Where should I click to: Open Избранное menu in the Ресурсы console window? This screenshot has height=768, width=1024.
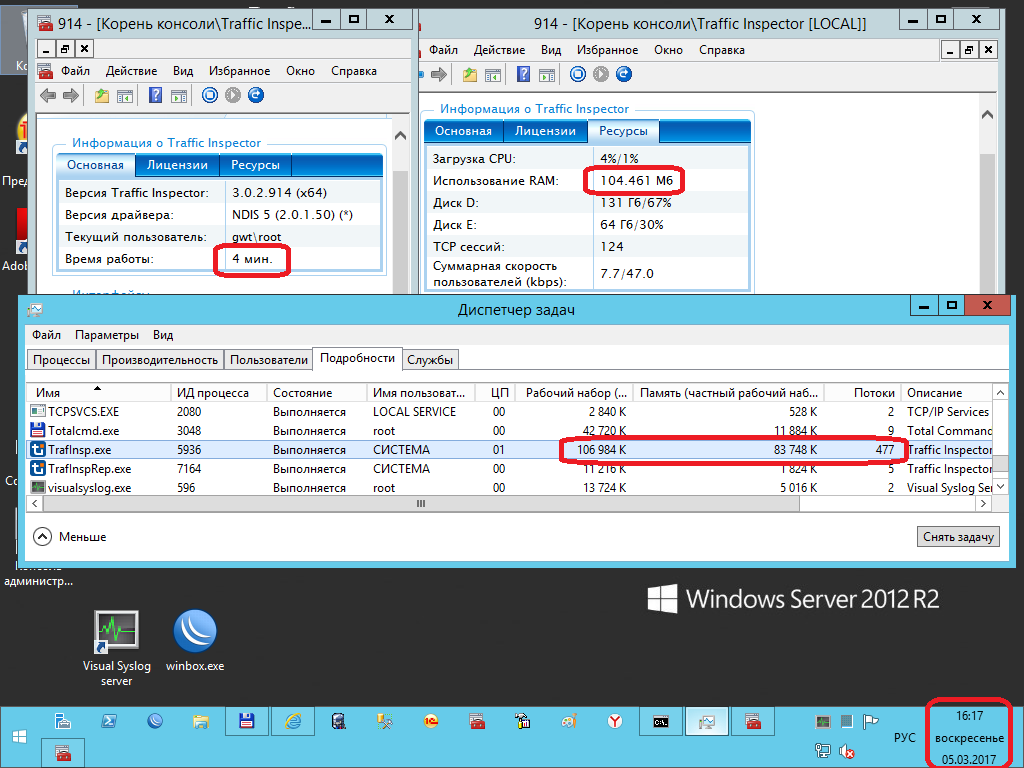click(607, 50)
